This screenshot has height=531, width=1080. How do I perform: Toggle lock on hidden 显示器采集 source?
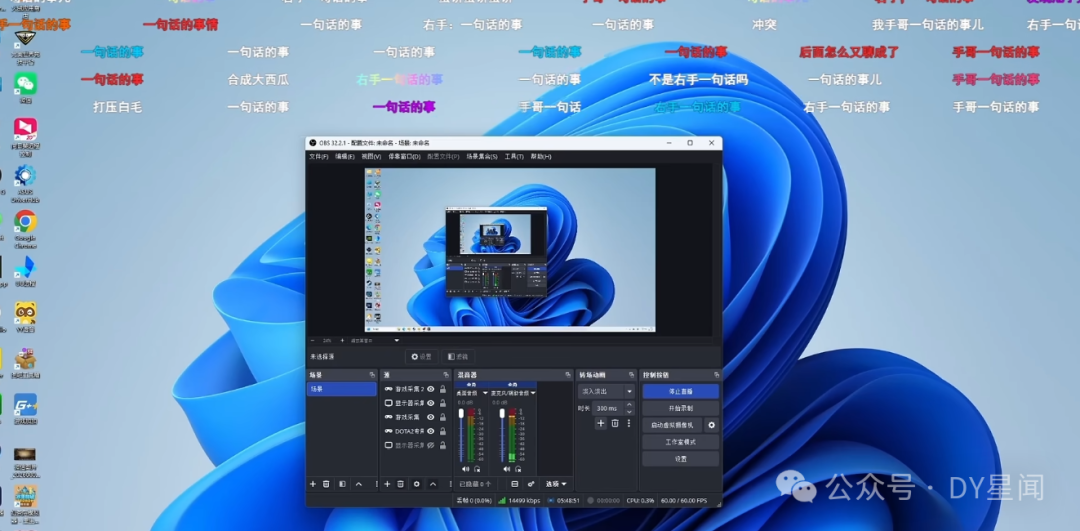(x=443, y=445)
